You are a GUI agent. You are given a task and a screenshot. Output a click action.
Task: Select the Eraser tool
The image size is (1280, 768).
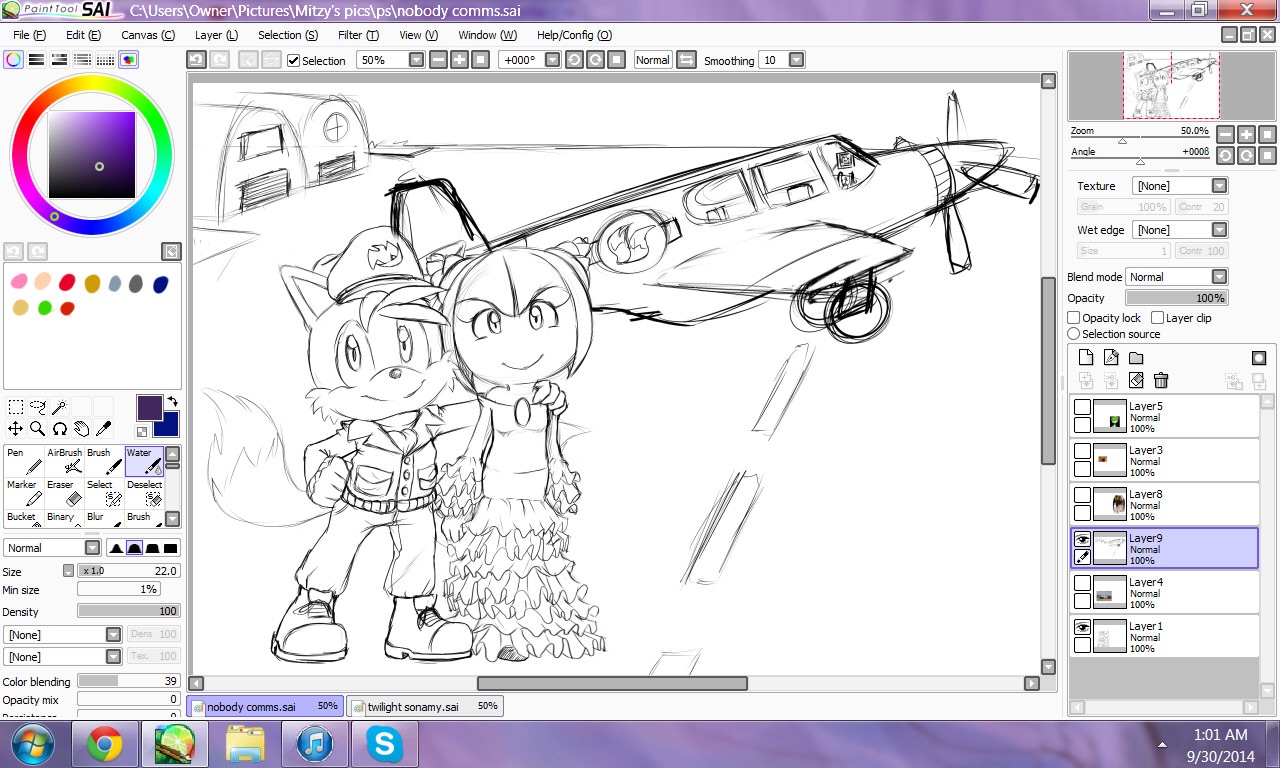pyautogui.click(x=64, y=492)
